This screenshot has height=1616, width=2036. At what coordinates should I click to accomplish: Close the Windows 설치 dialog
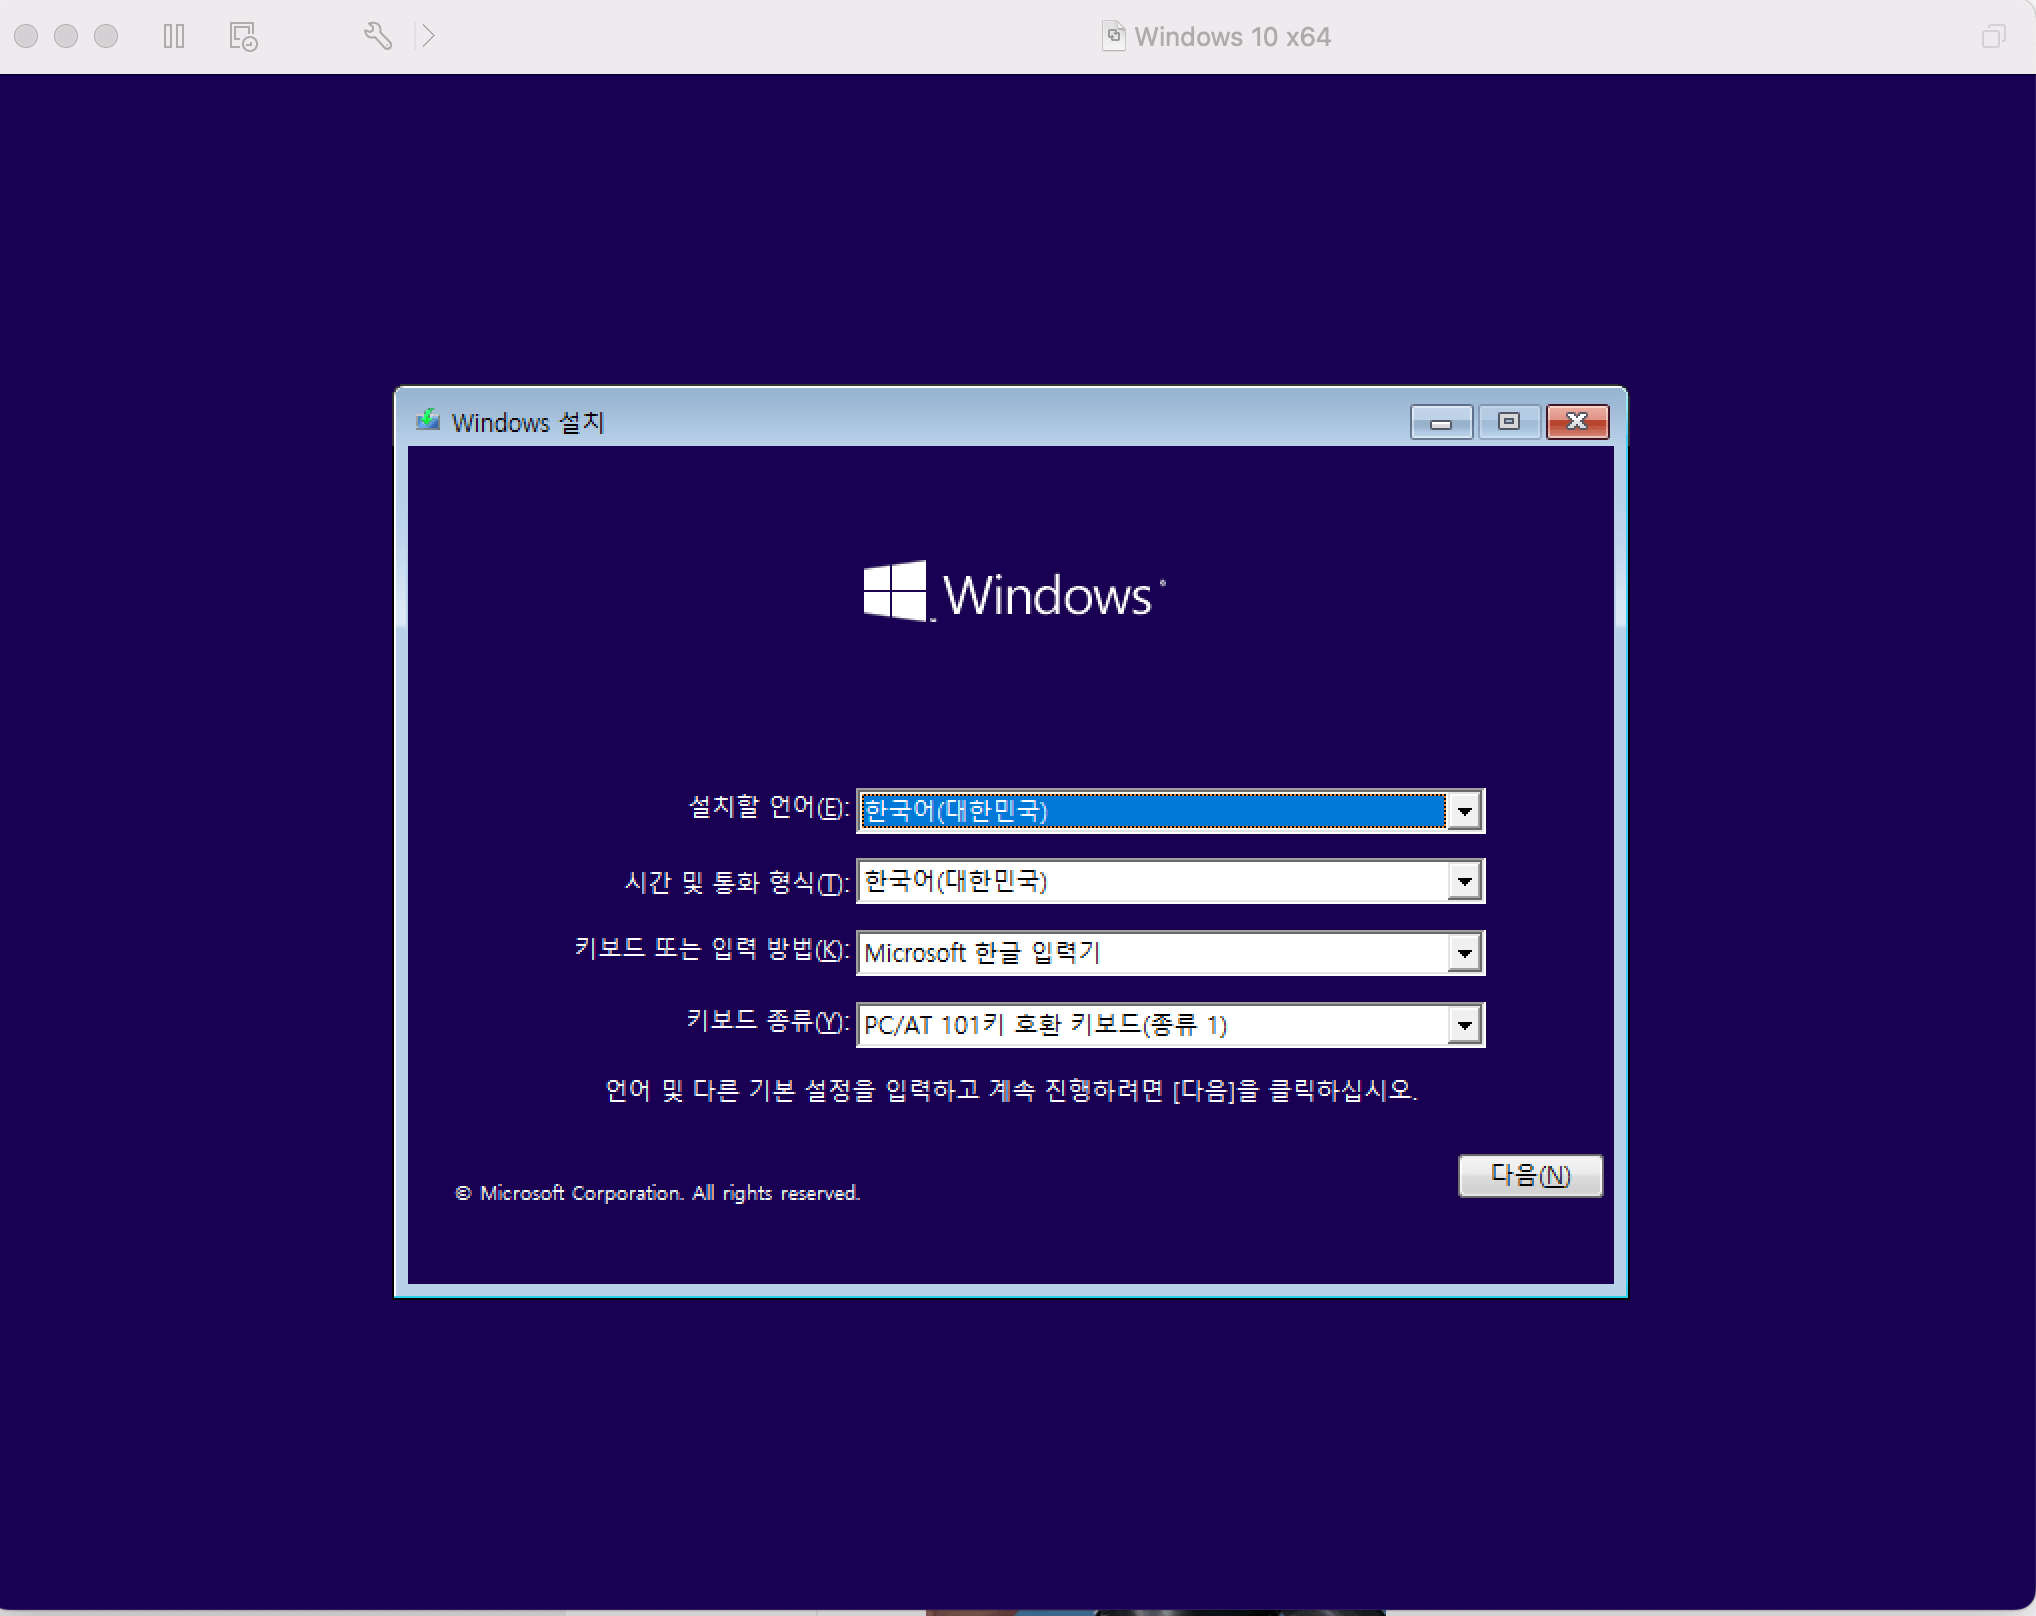(x=1577, y=422)
